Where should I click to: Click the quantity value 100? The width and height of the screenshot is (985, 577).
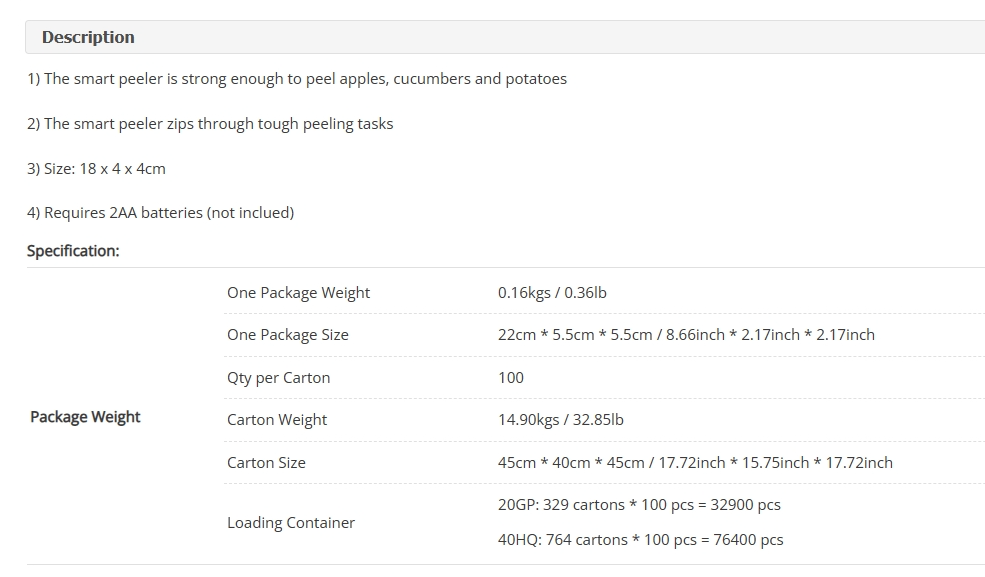pyautogui.click(x=511, y=378)
